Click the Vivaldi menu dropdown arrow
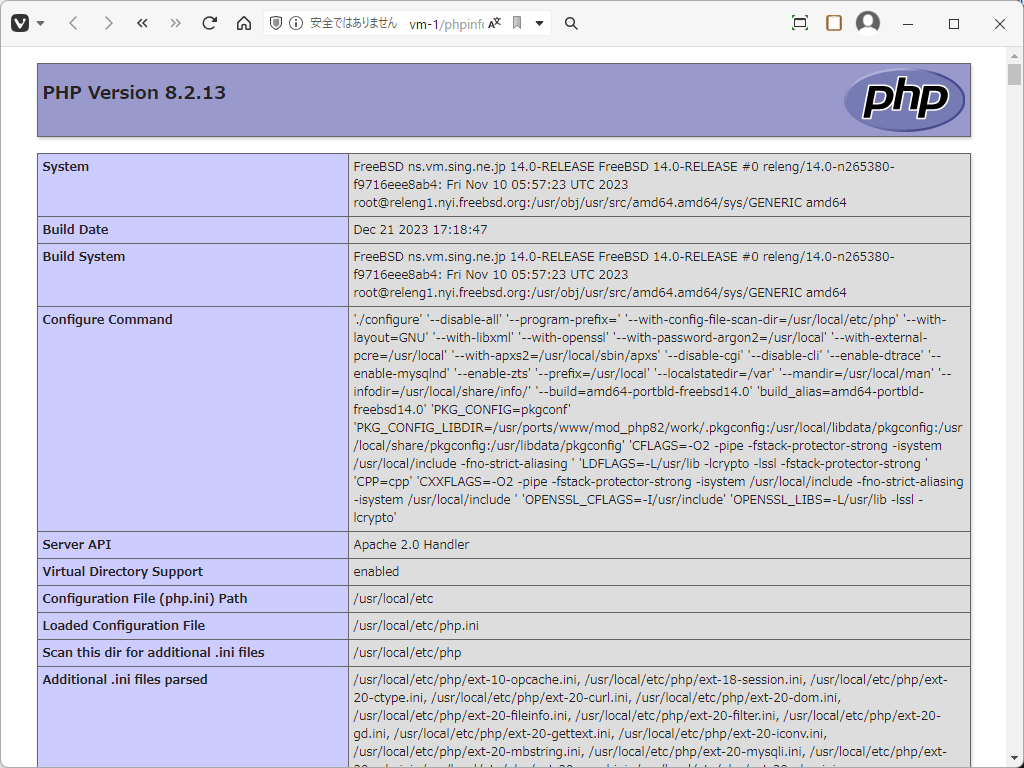The image size is (1024, 768). point(40,24)
